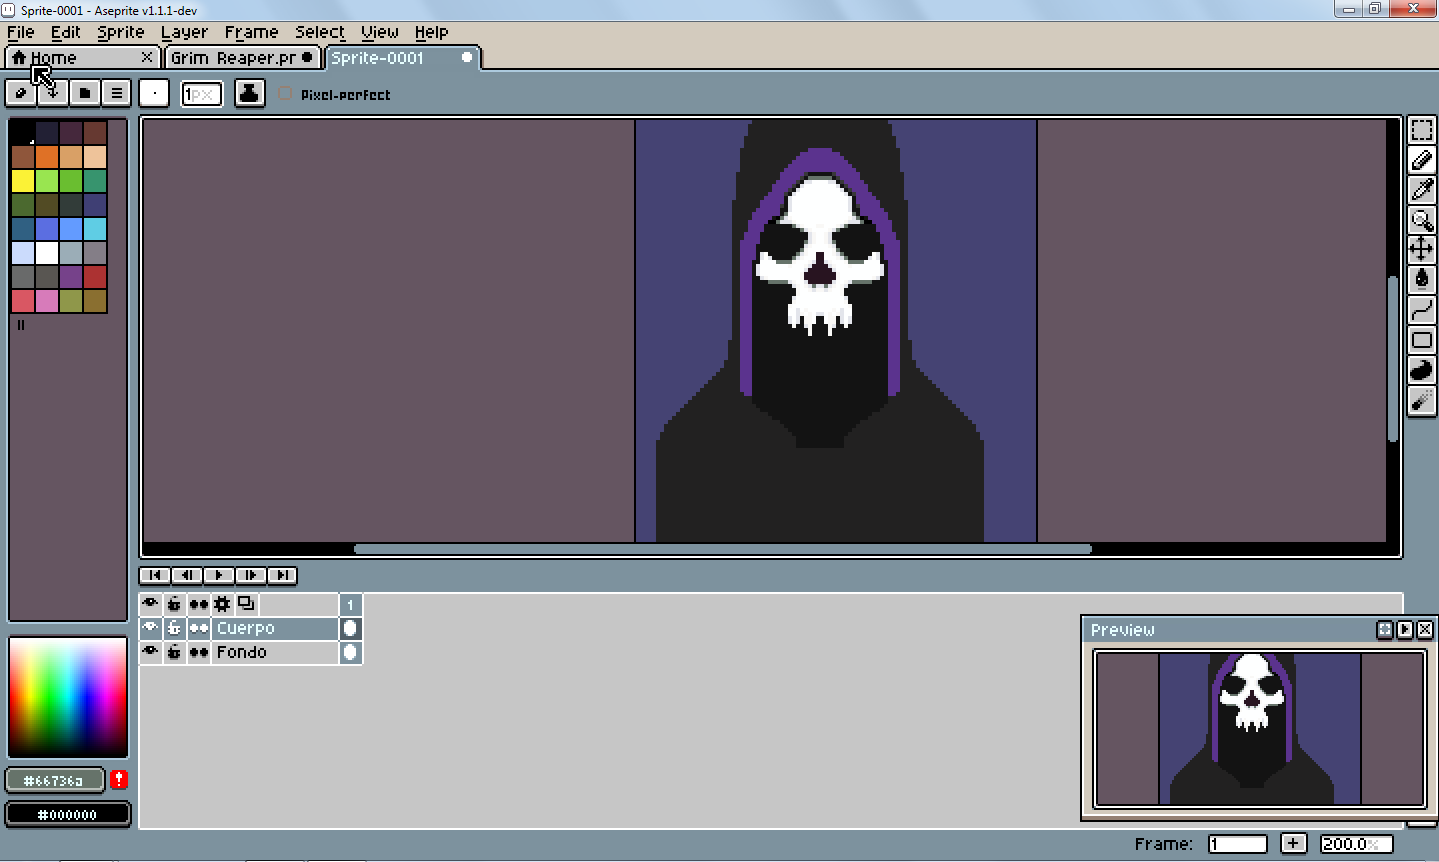This screenshot has height=862, width=1439.
Task: Open the palette presets folder button
Action: [x=85, y=93]
